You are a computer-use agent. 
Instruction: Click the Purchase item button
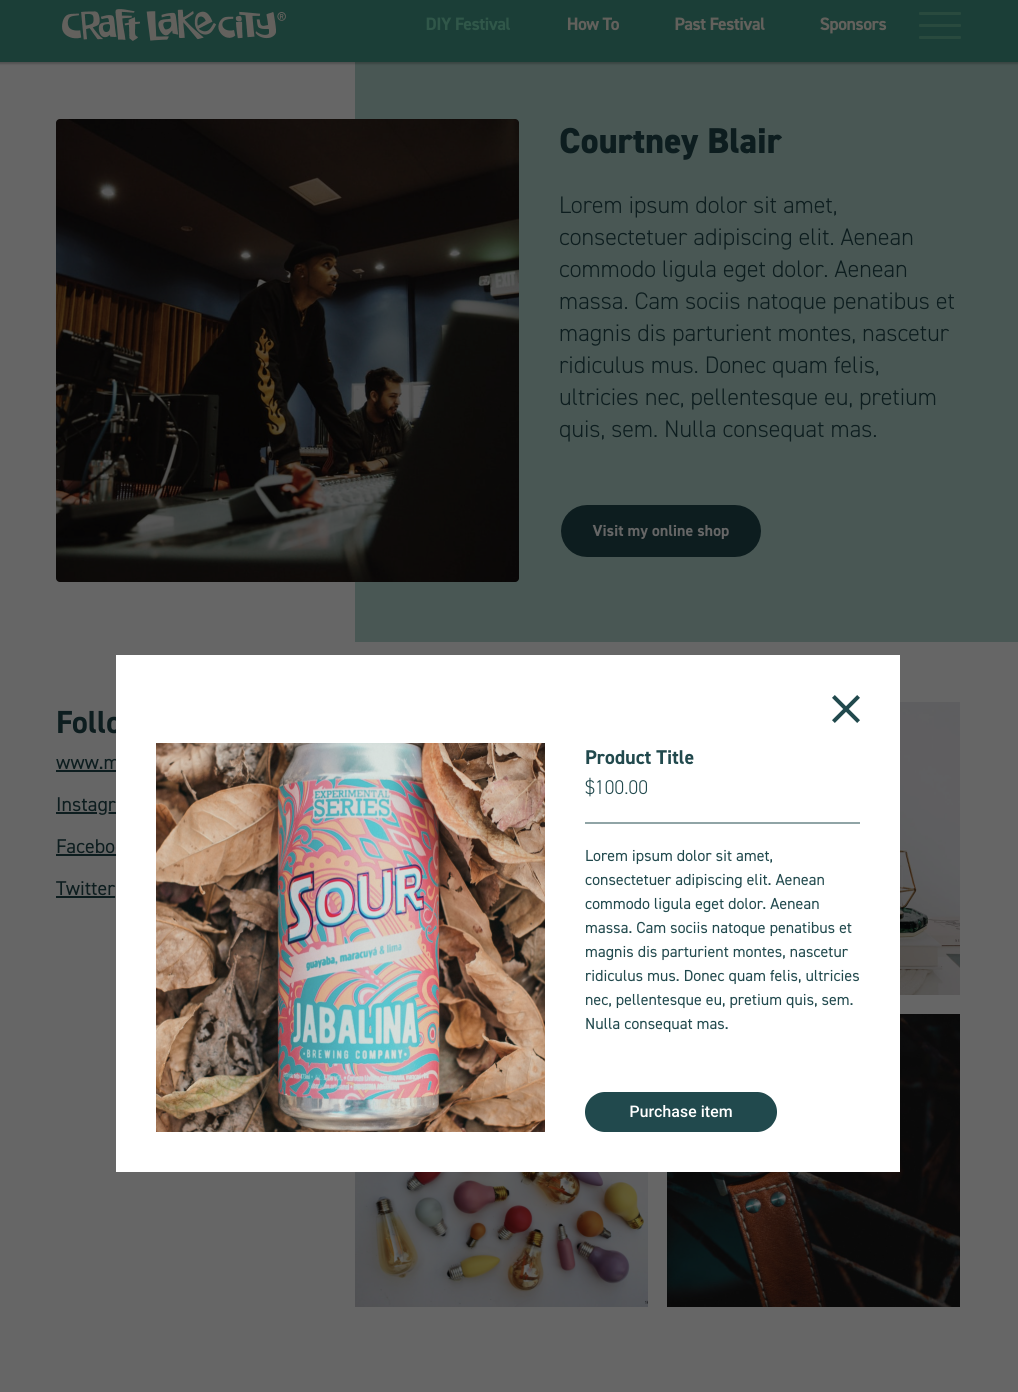[x=681, y=1112]
